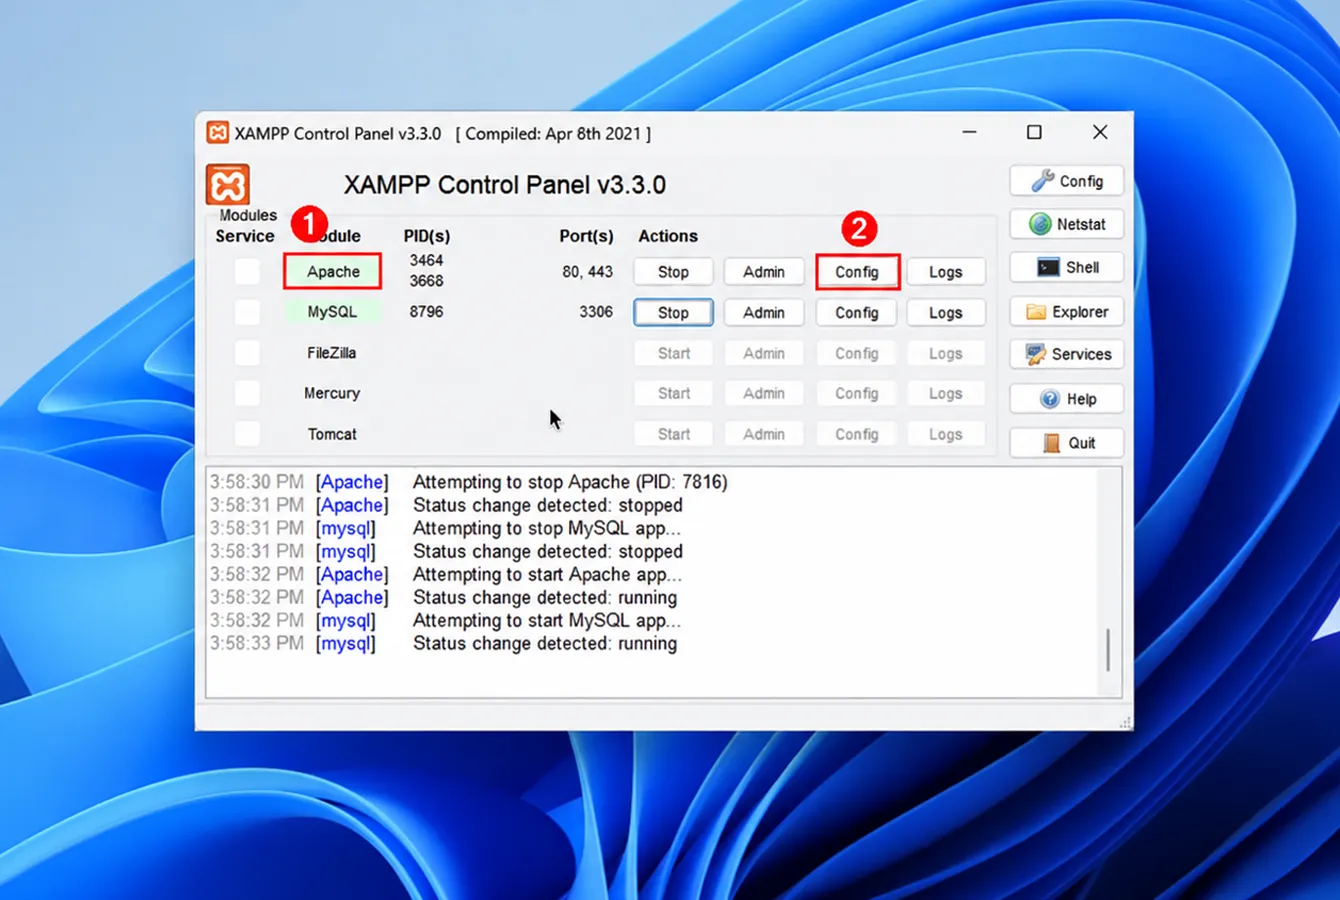1340x900 pixels.
Task: Open the Apache Config menu
Action: pyautogui.click(x=857, y=272)
